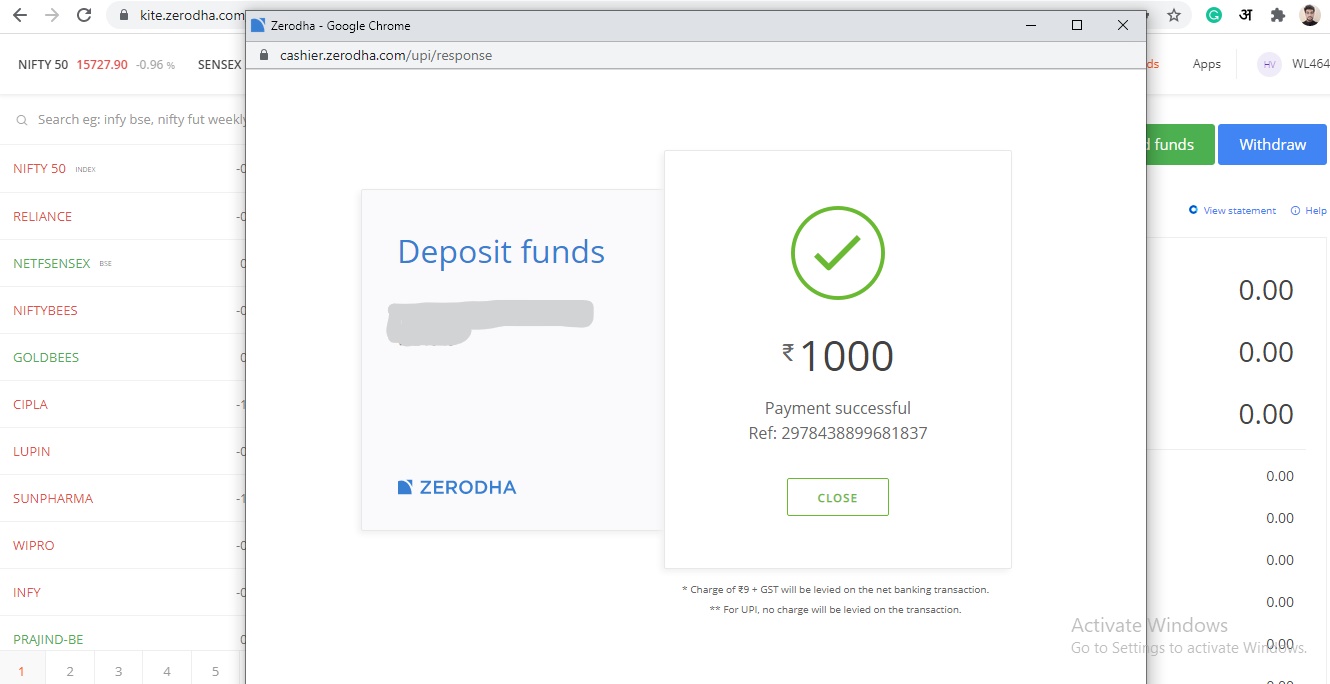Screen dimensions: 1330x684
Task: Select GOLDBEES in the watchlist
Action: (x=46, y=357)
